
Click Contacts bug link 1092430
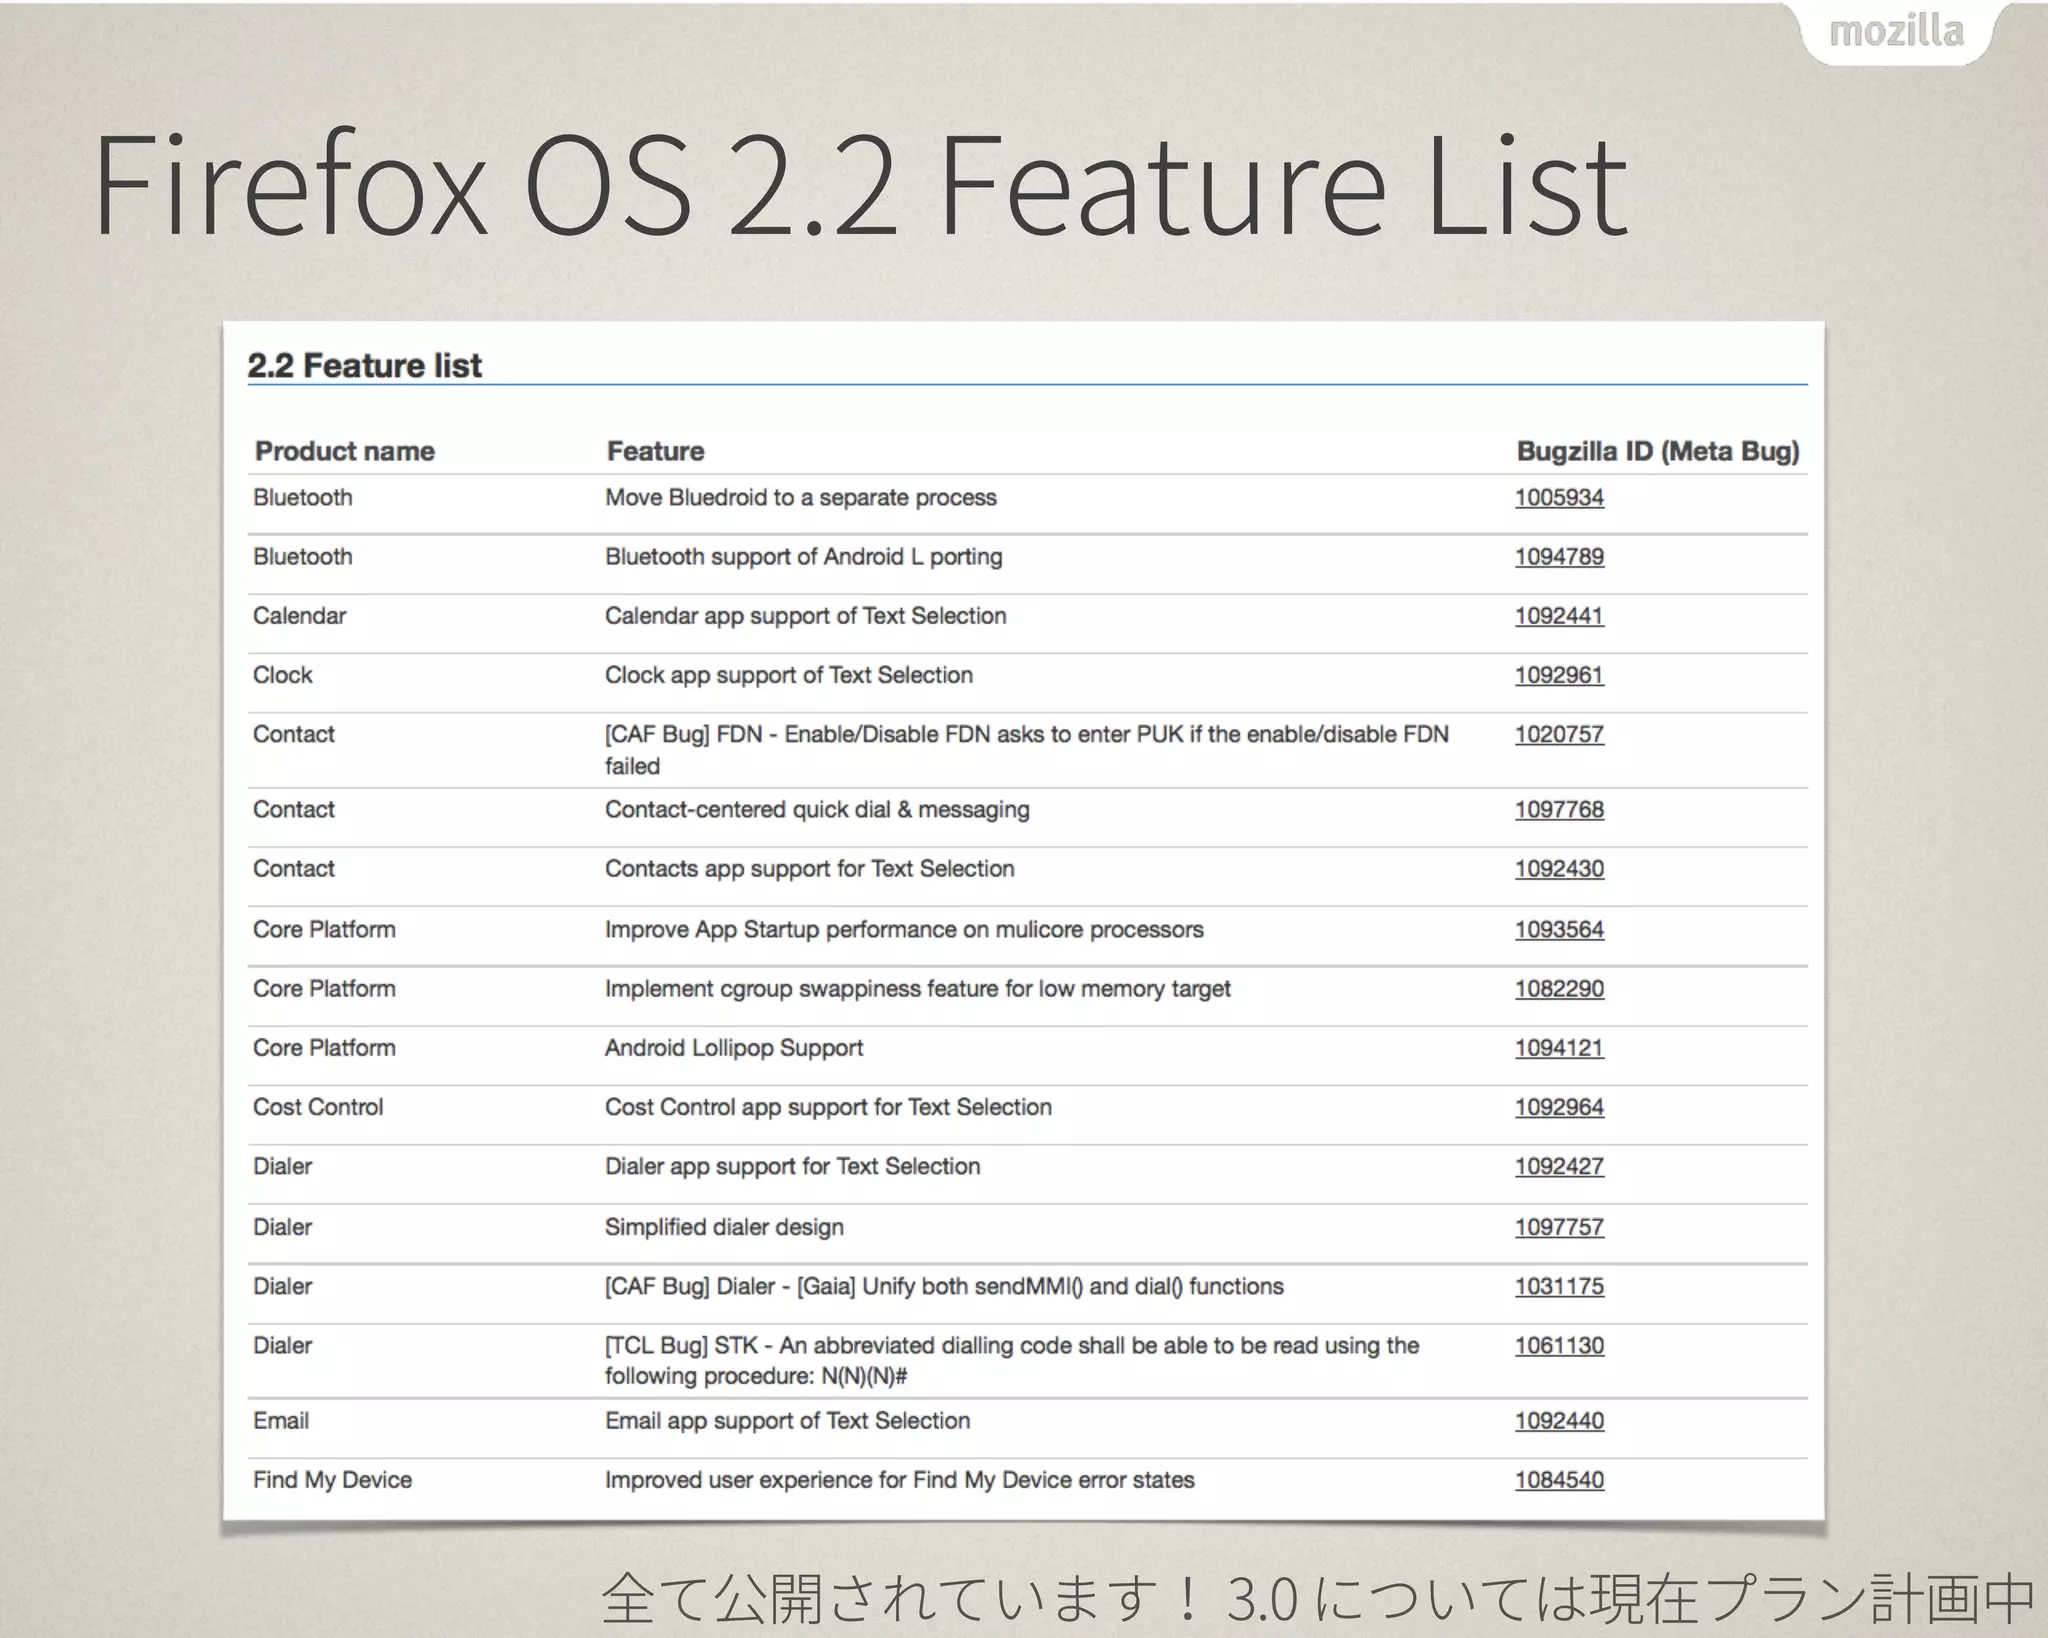coord(1558,869)
